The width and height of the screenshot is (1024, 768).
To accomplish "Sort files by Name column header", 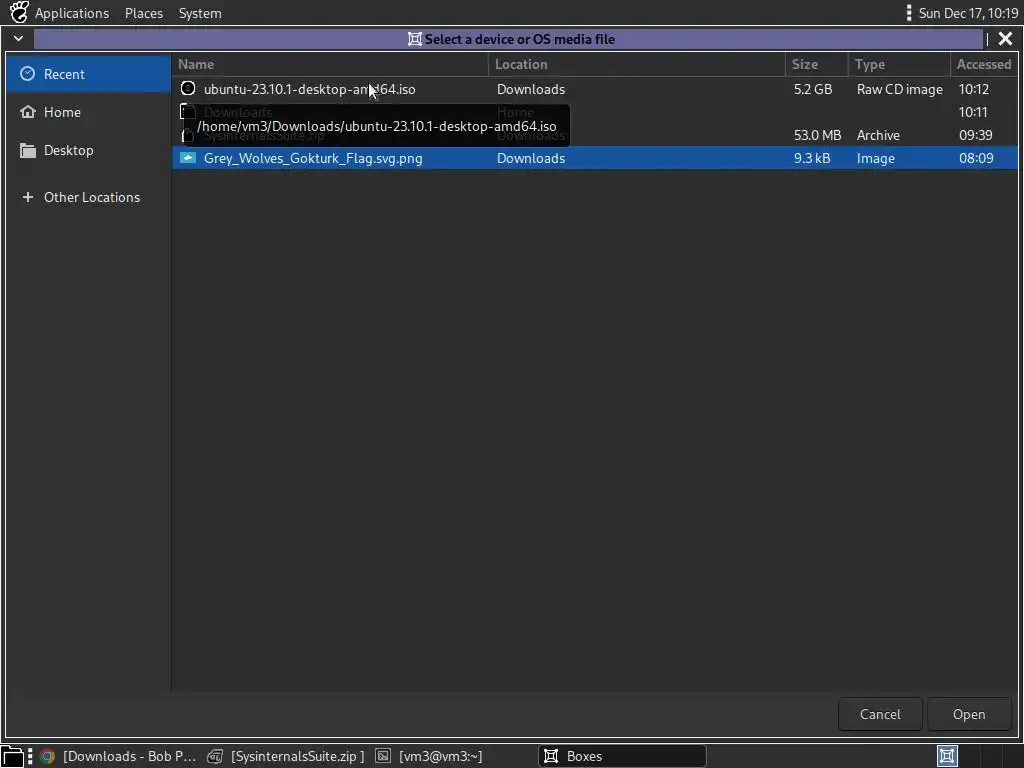I will click(x=330, y=64).
